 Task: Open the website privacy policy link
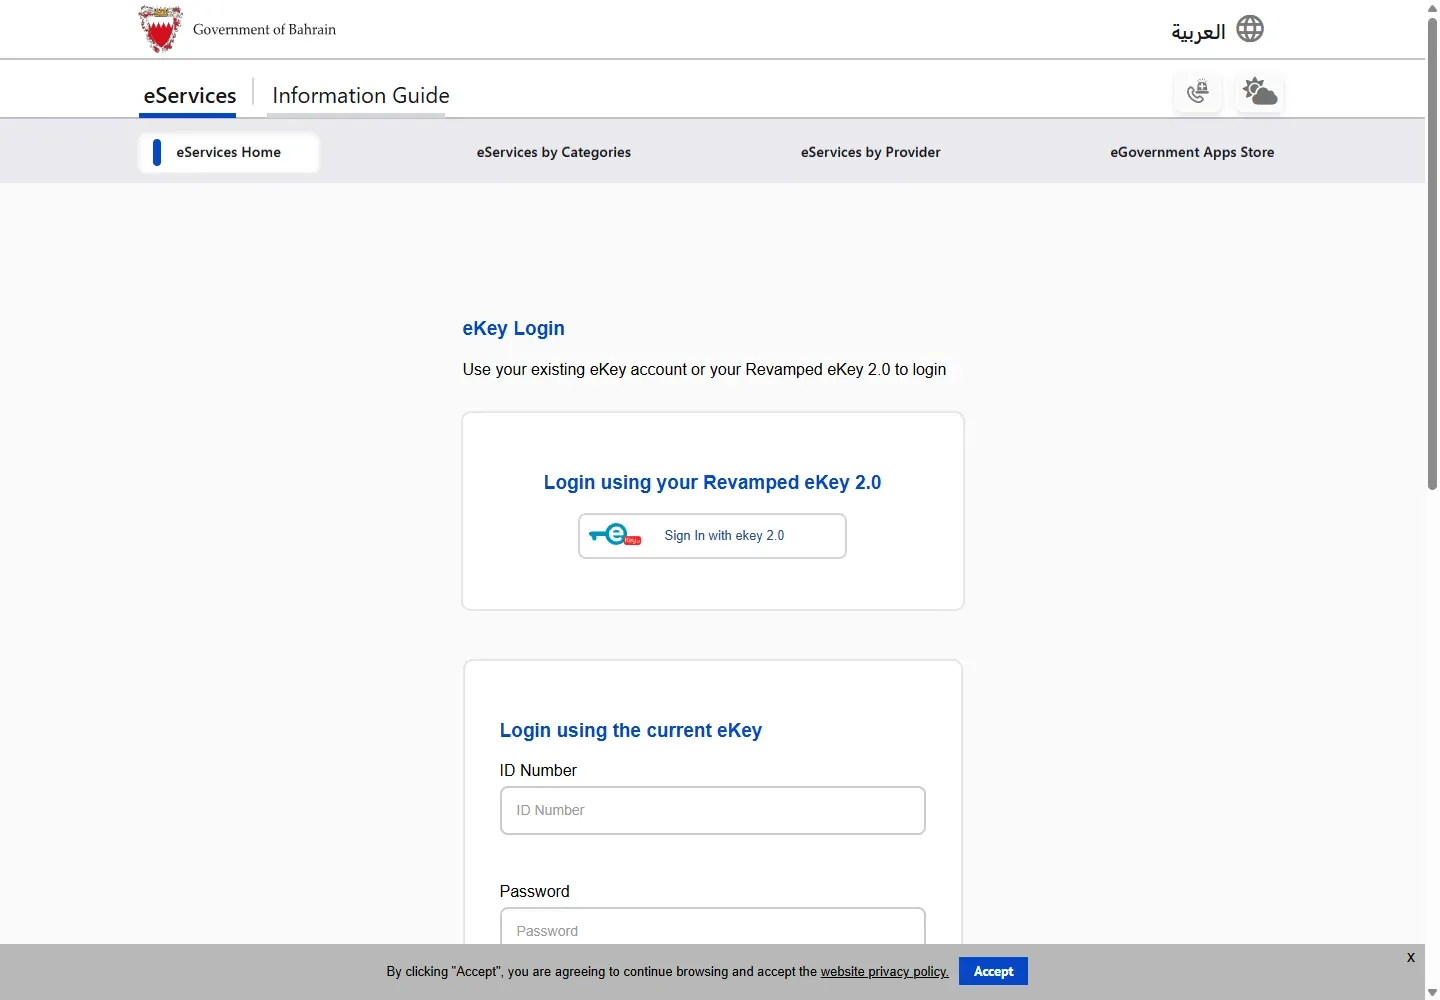point(884,971)
